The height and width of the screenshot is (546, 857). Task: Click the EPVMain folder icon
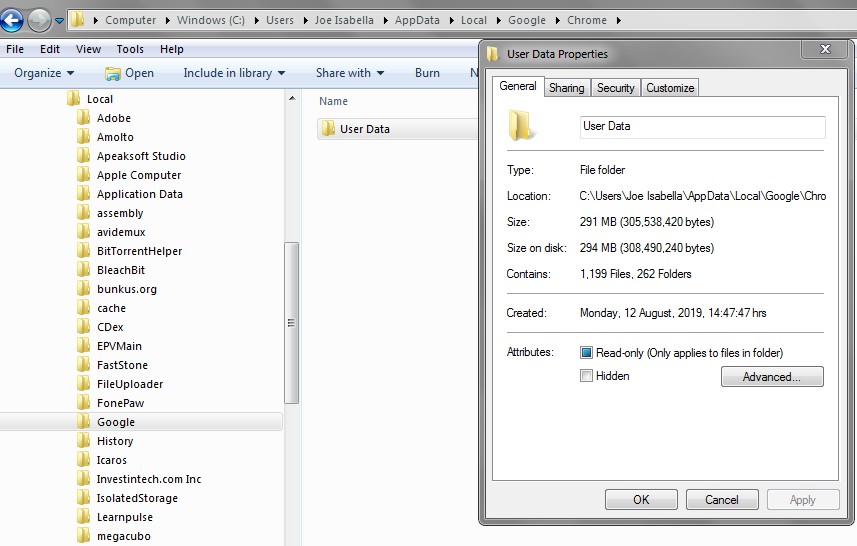[x=83, y=345]
